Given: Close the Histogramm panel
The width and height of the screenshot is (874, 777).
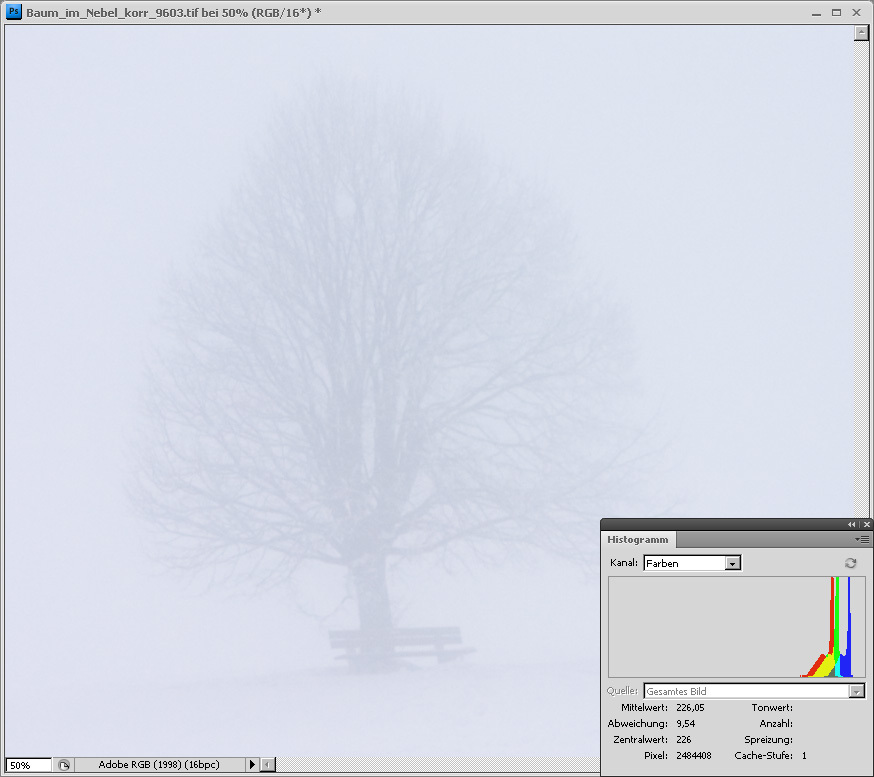Looking at the screenshot, I should coord(866,525).
